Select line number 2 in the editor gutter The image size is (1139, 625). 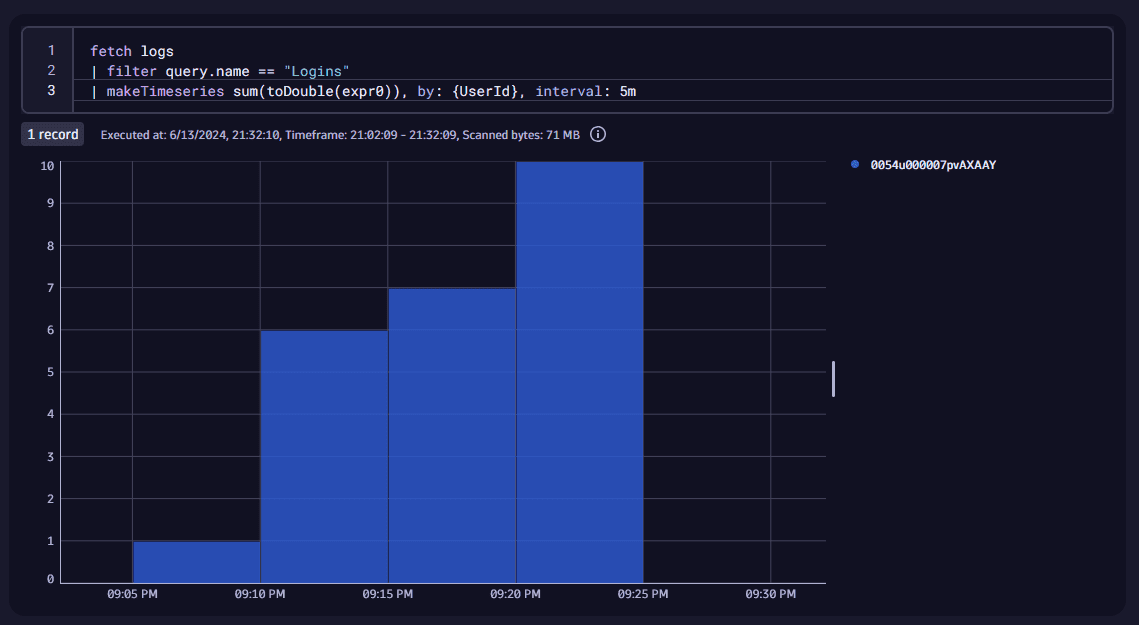point(51,71)
